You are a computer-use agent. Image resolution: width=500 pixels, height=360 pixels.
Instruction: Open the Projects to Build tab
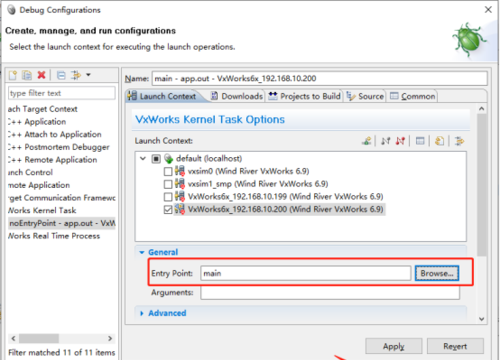tap(304, 96)
